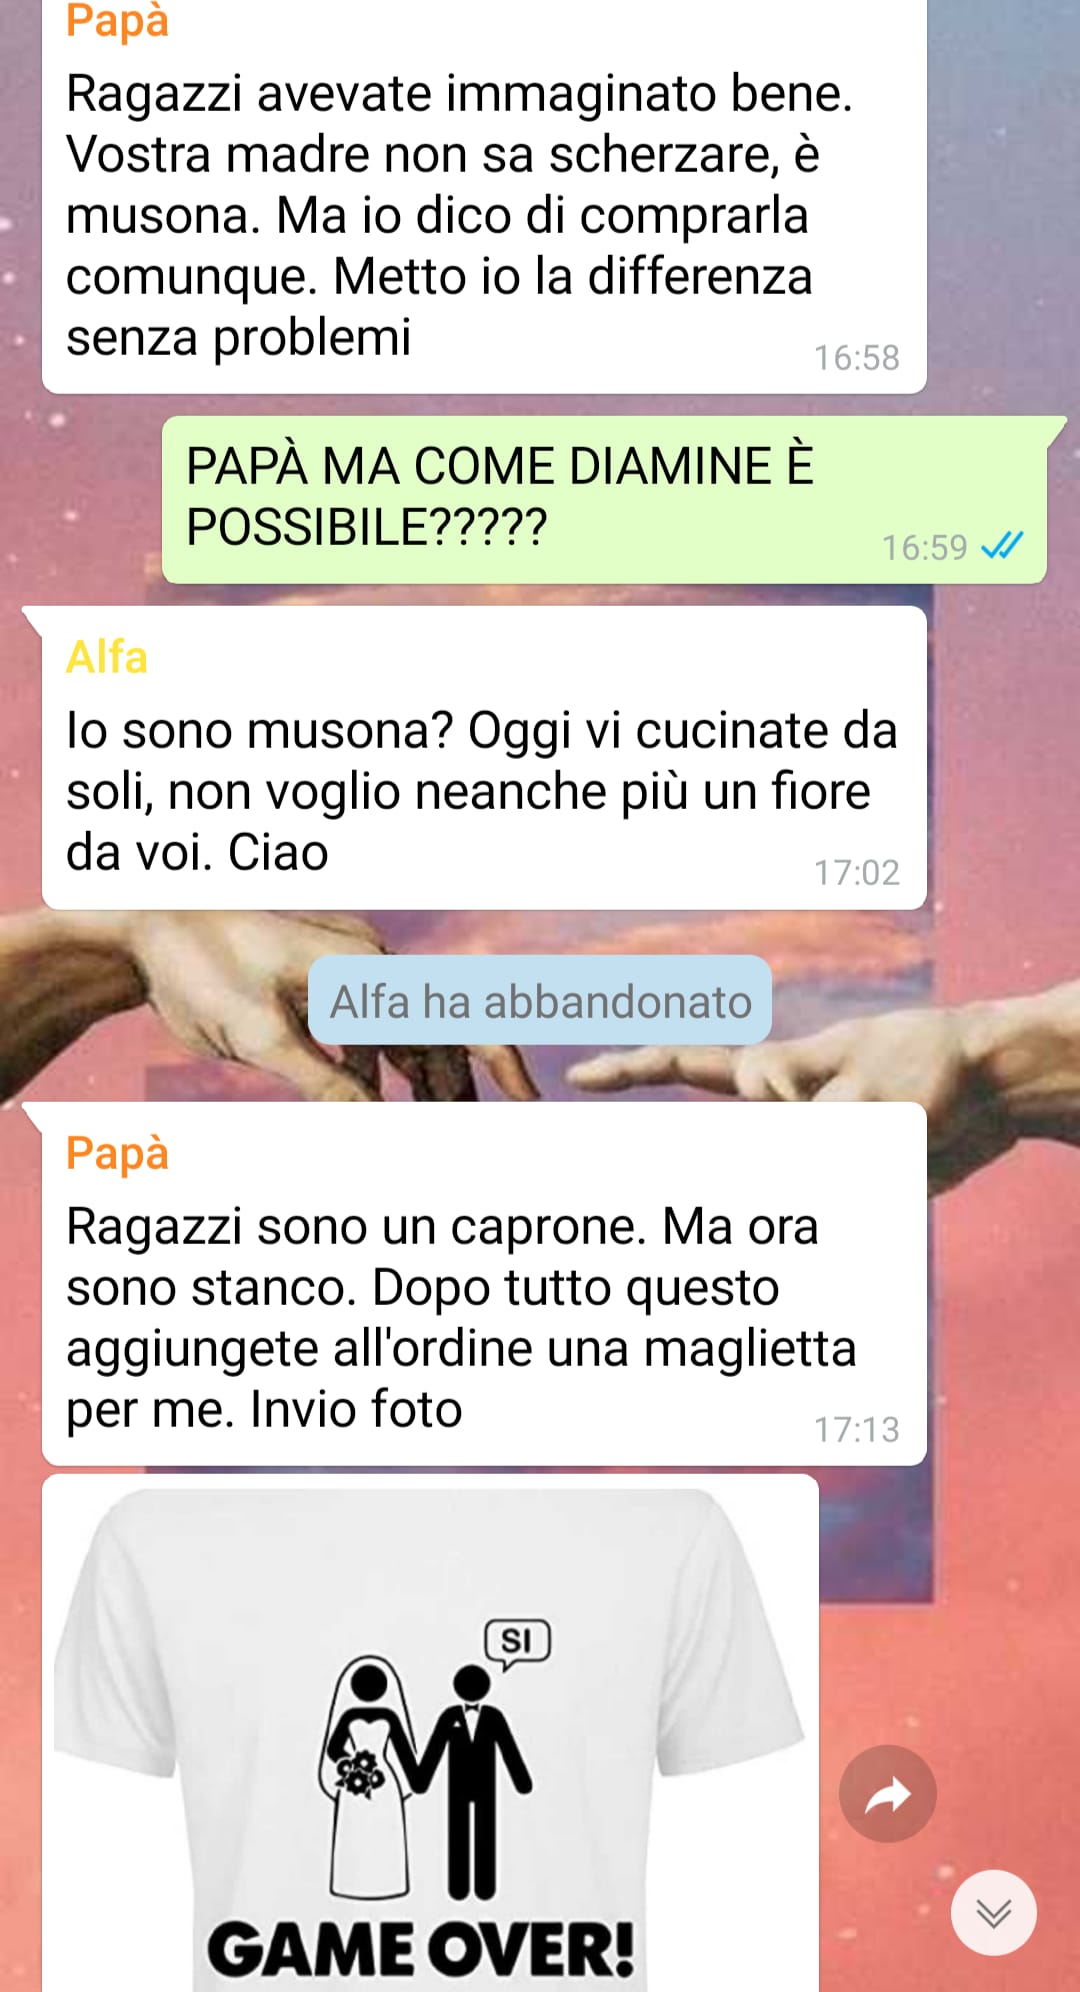
Task: Tap the blue double-check read receipt
Action: 1002,546
